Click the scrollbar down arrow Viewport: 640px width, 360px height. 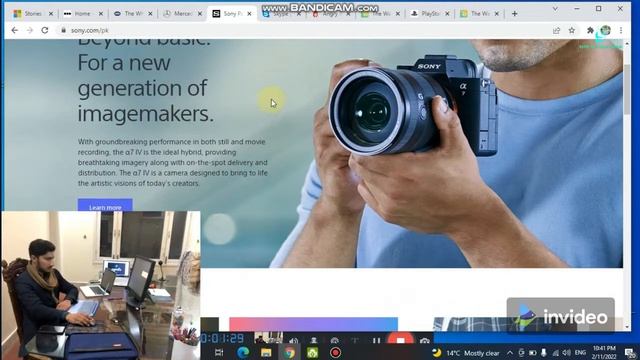click(627, 327)
